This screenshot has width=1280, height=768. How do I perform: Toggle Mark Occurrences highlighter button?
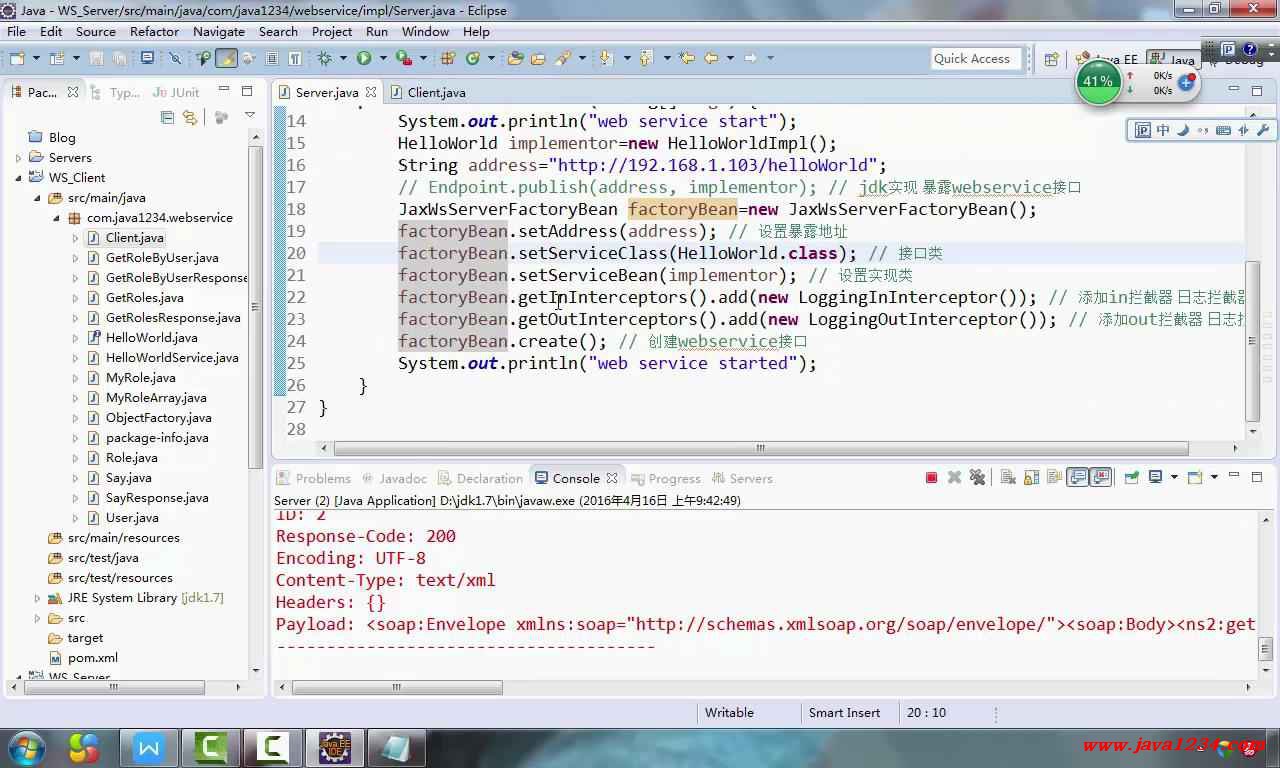(227, 58)
